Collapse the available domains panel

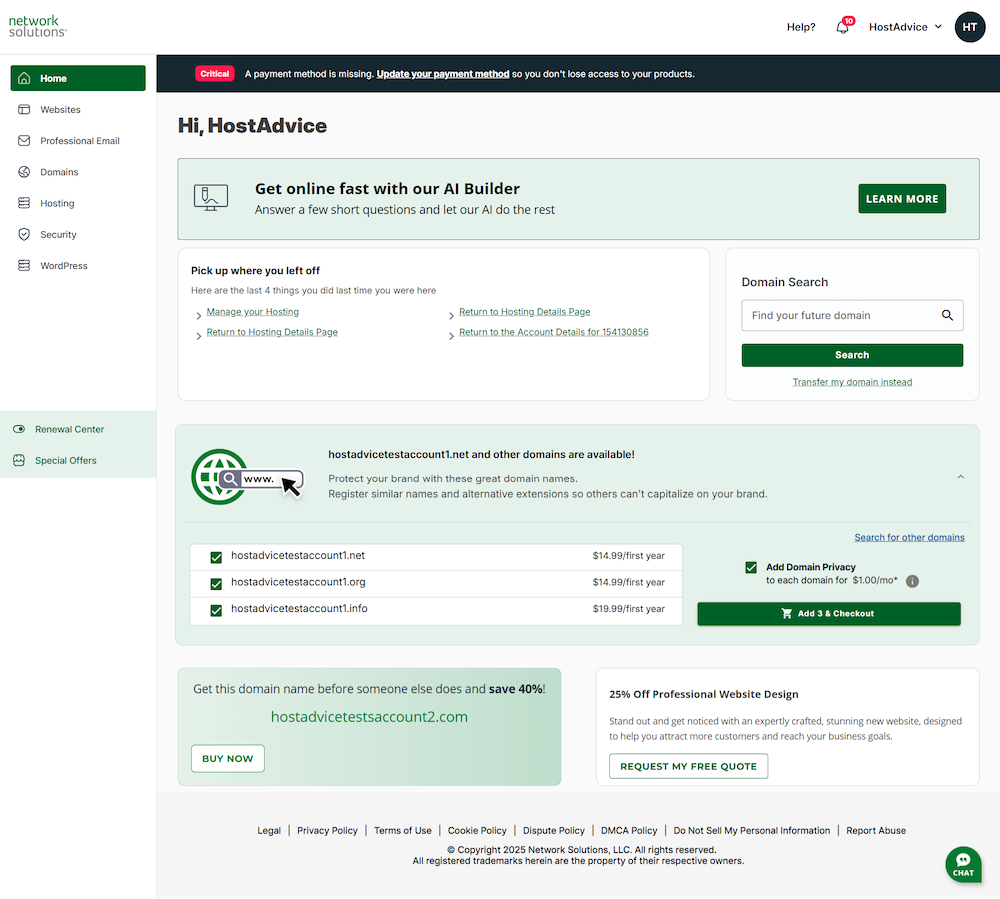coord(960,477)
